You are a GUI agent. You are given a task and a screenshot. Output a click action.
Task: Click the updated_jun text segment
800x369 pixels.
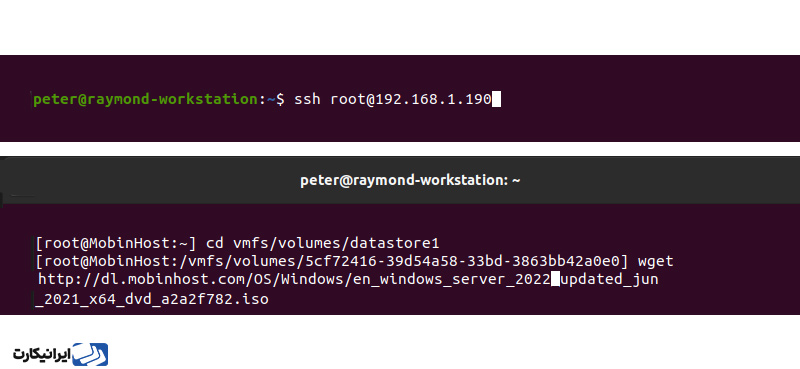point(609,280)
